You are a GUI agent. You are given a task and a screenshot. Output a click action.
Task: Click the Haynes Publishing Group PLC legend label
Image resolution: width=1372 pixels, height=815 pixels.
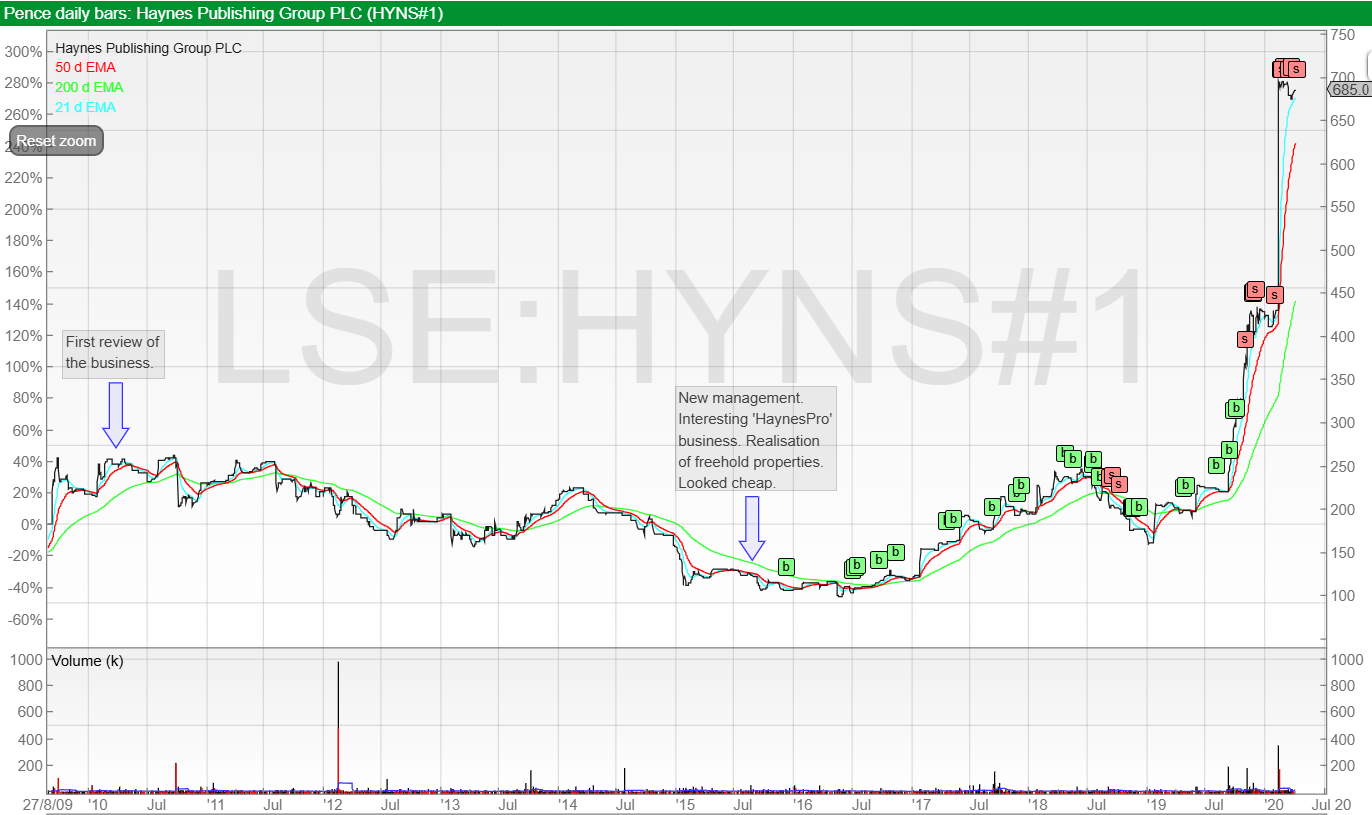148,48
